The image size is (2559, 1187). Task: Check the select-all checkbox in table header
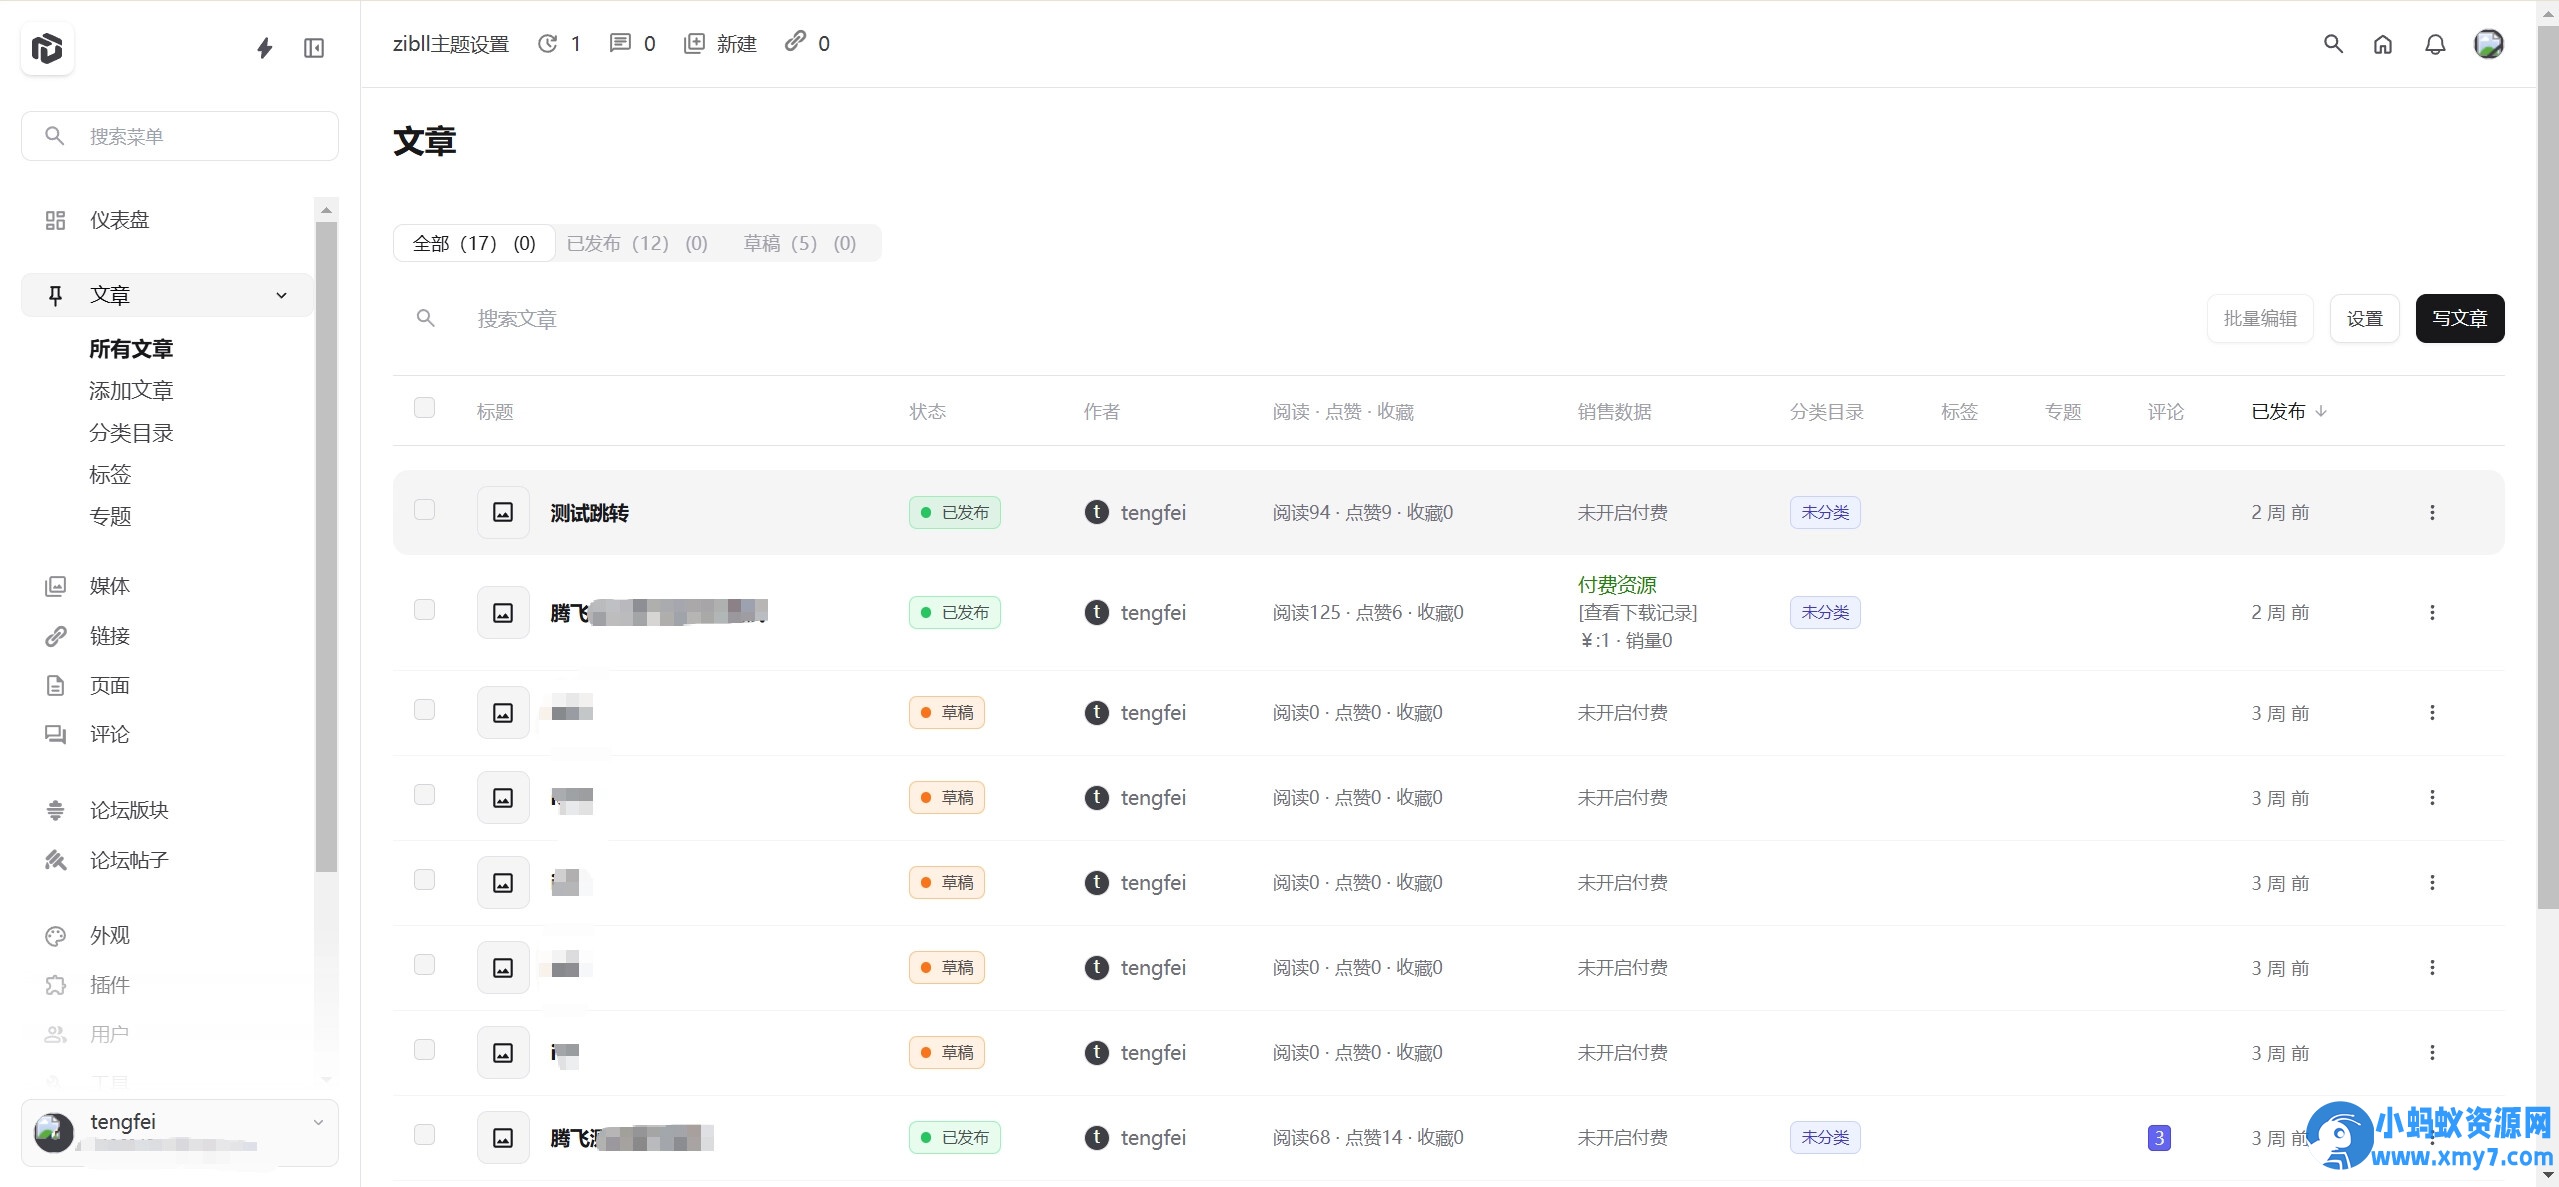coord(424,408)
